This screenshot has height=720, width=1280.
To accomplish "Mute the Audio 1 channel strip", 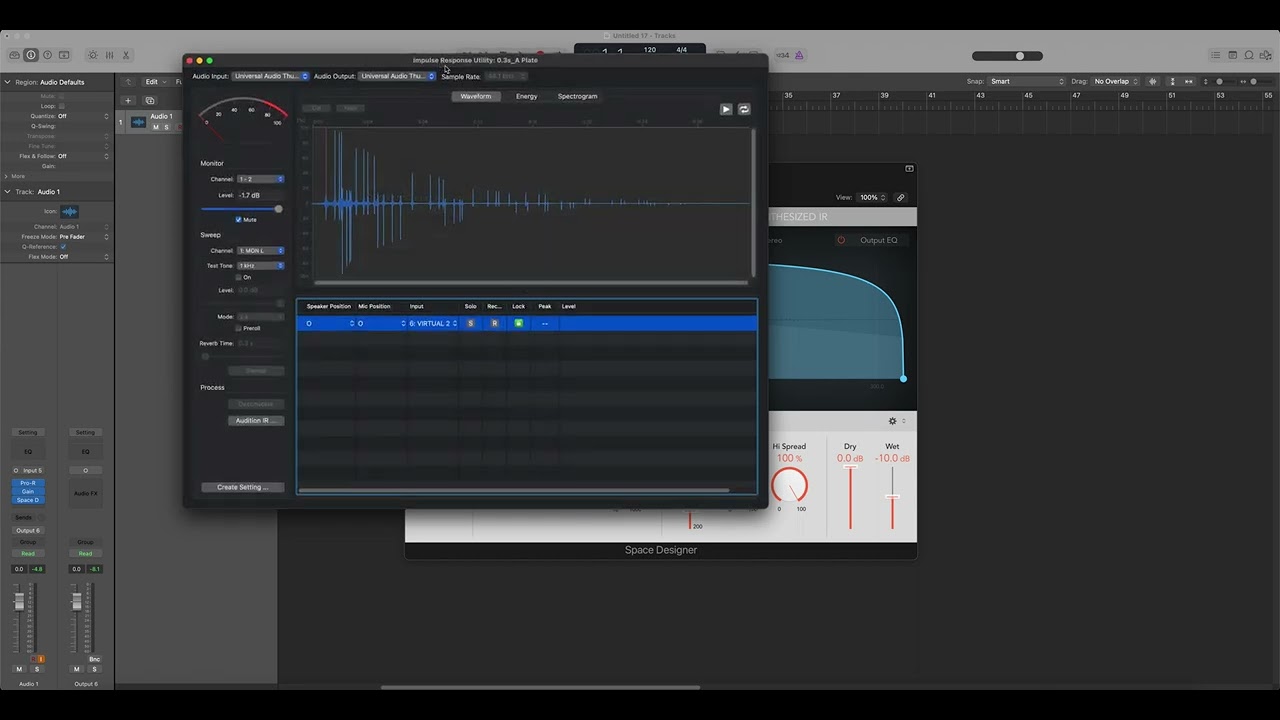I will [19, 669].
